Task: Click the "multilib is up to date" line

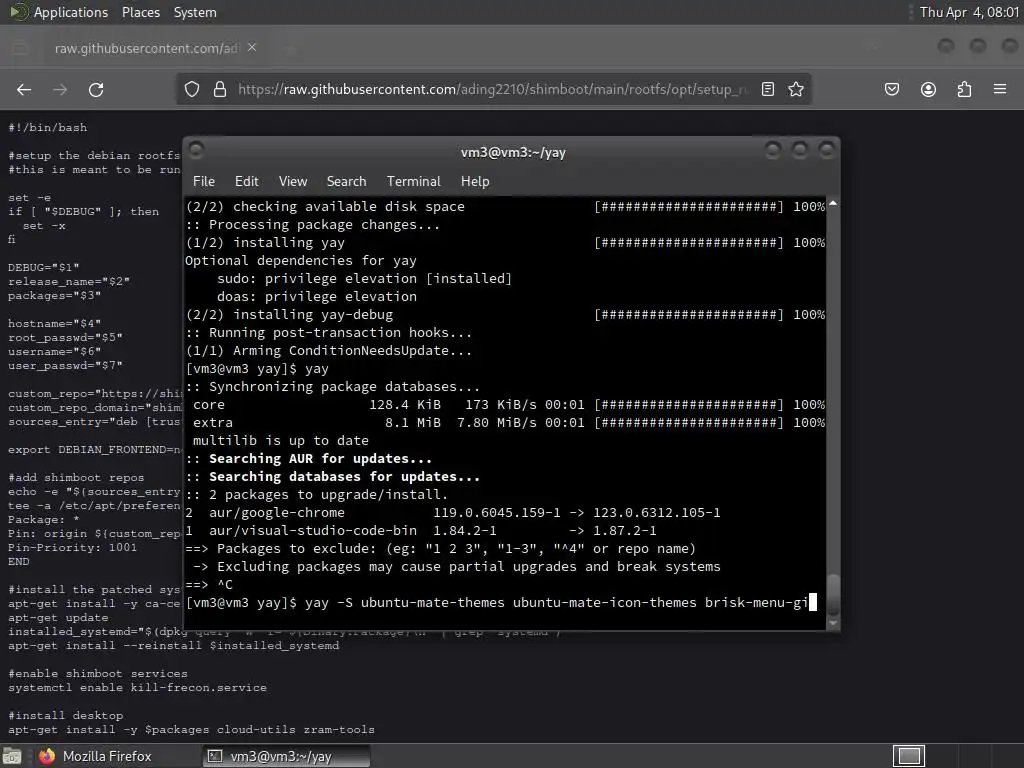Action: coord(280,440)
